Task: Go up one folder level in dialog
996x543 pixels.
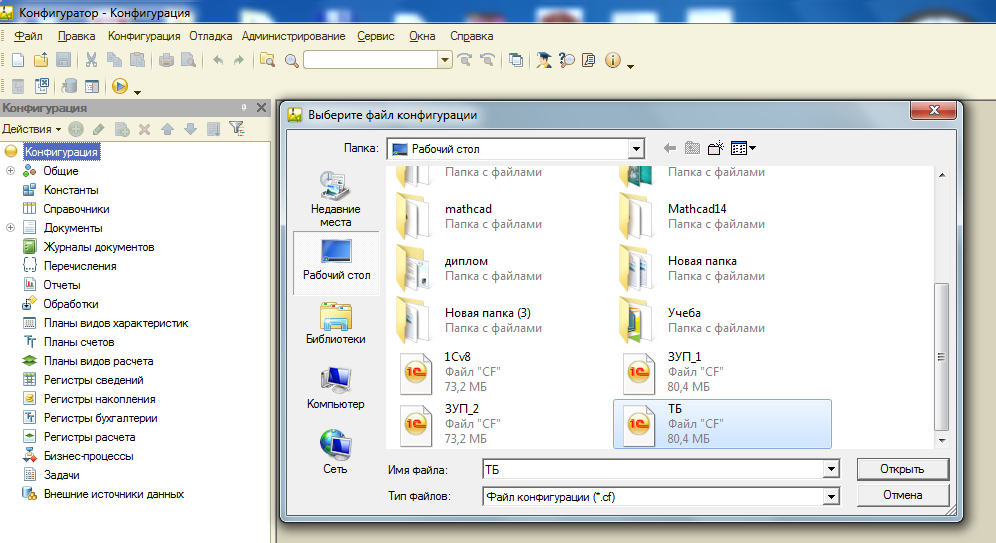Action: (x=692, y=148)
